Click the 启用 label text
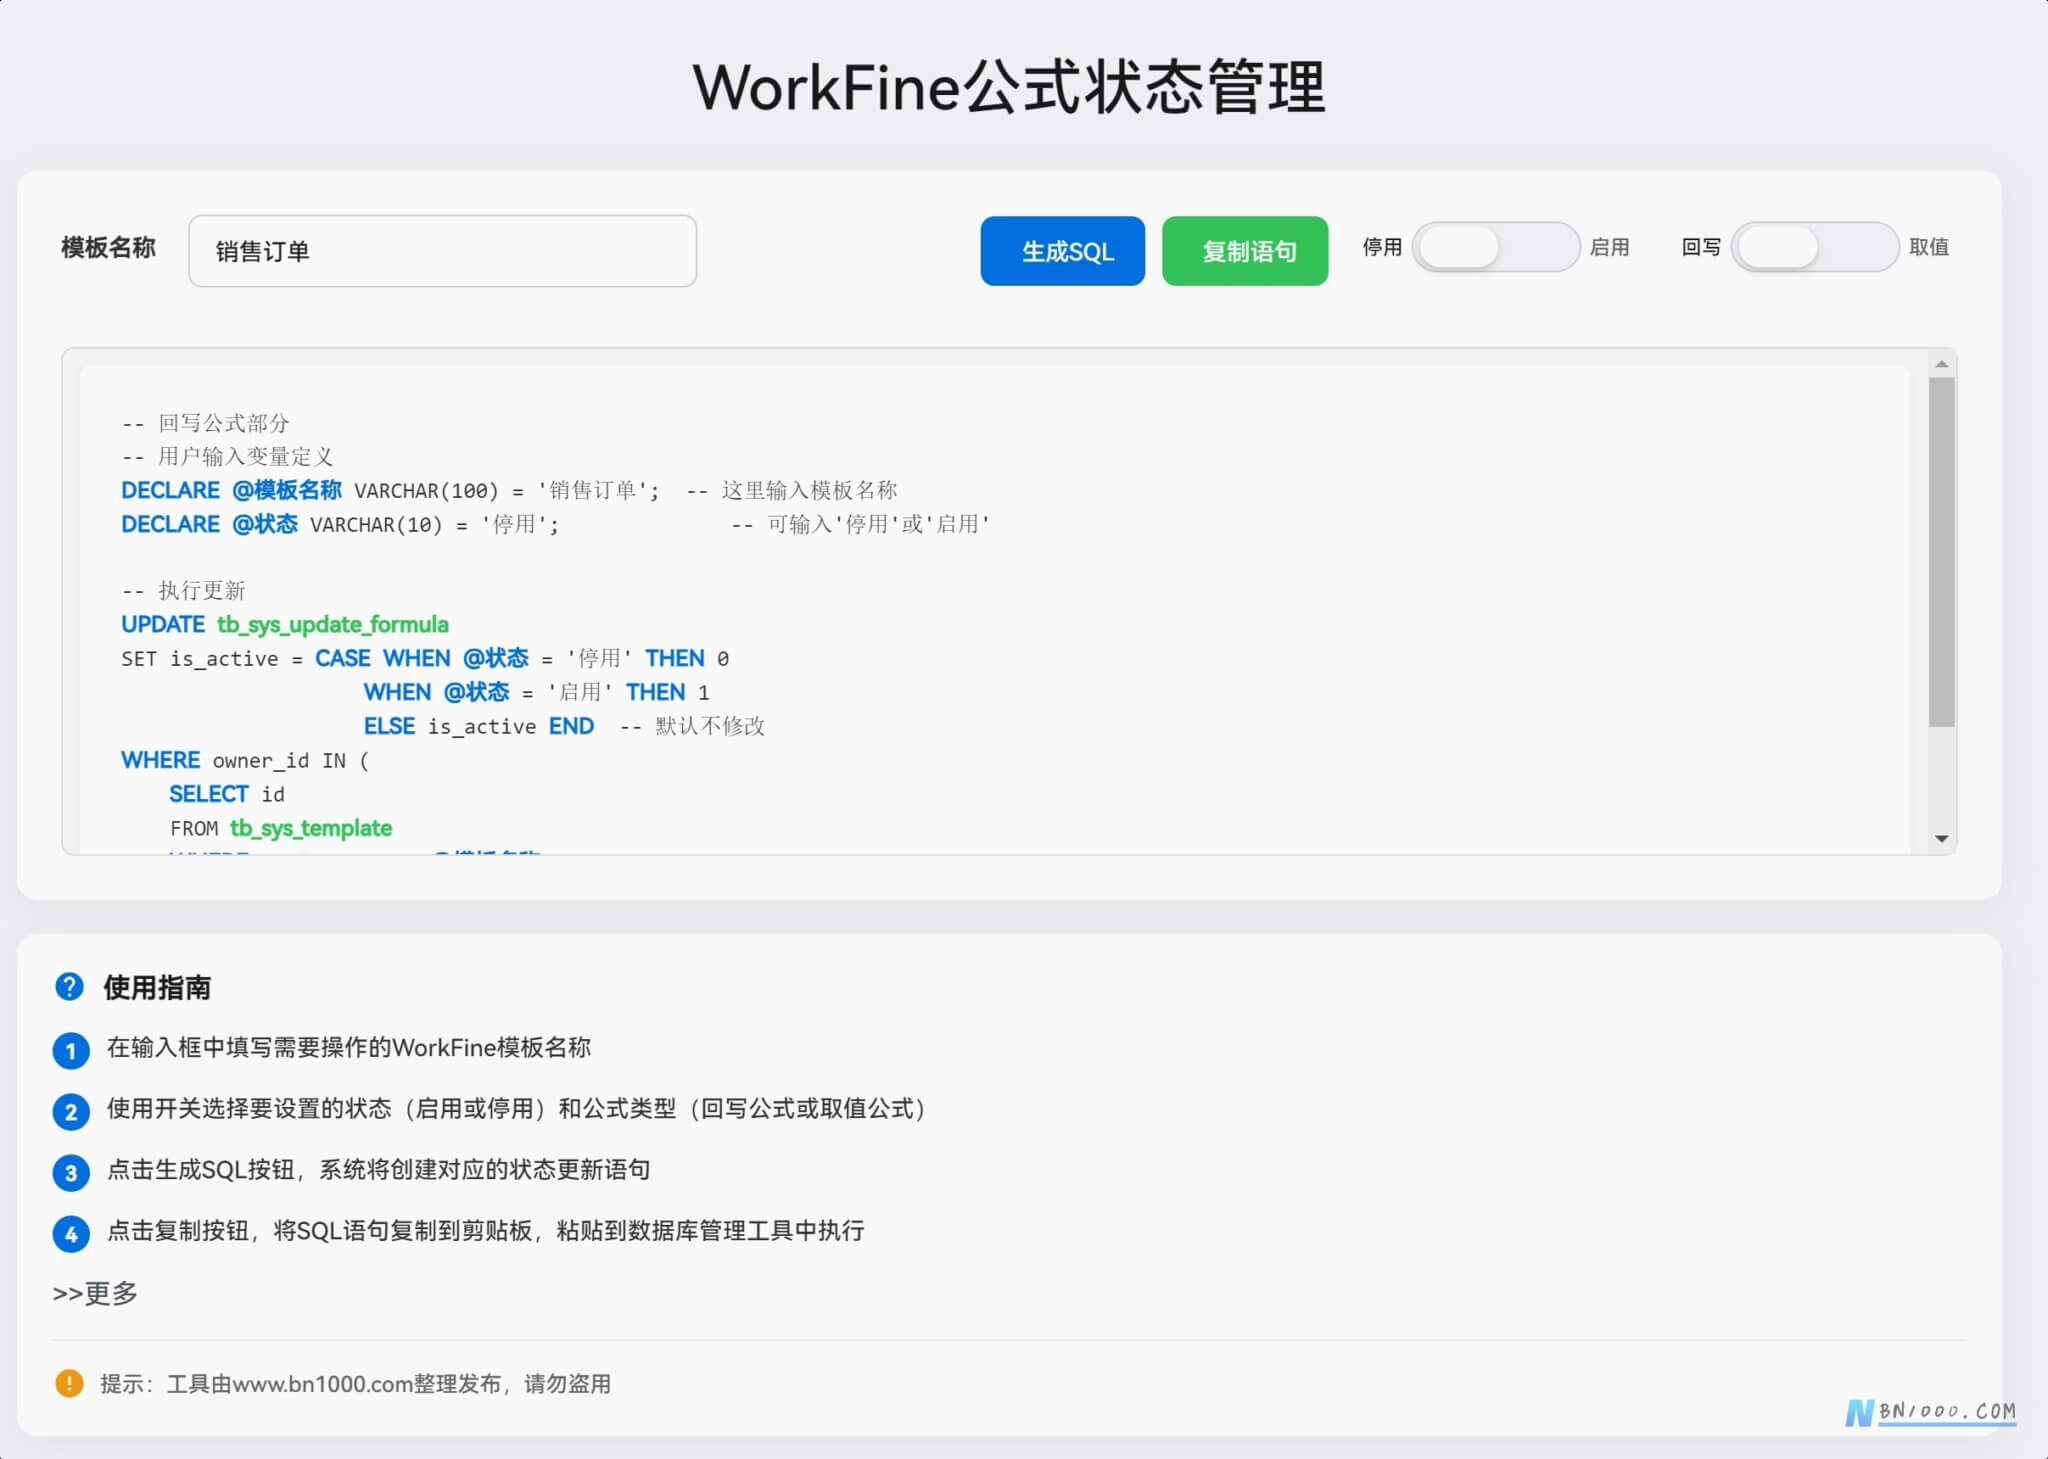2048x1459 pixels. [x=1609, y=247]
